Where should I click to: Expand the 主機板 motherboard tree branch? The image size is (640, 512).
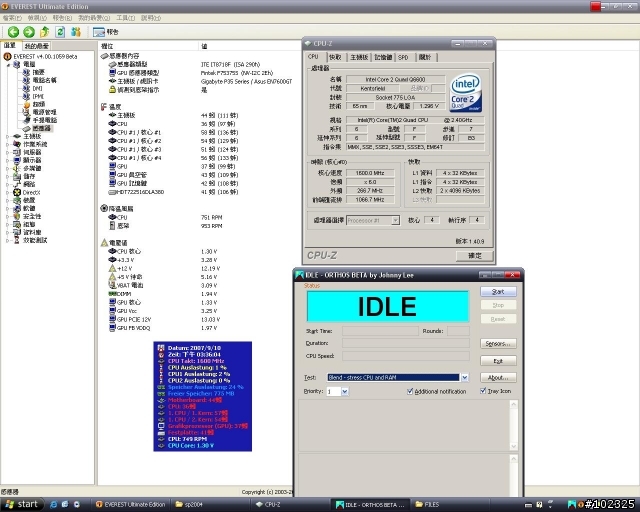click(x=8, y=136)
